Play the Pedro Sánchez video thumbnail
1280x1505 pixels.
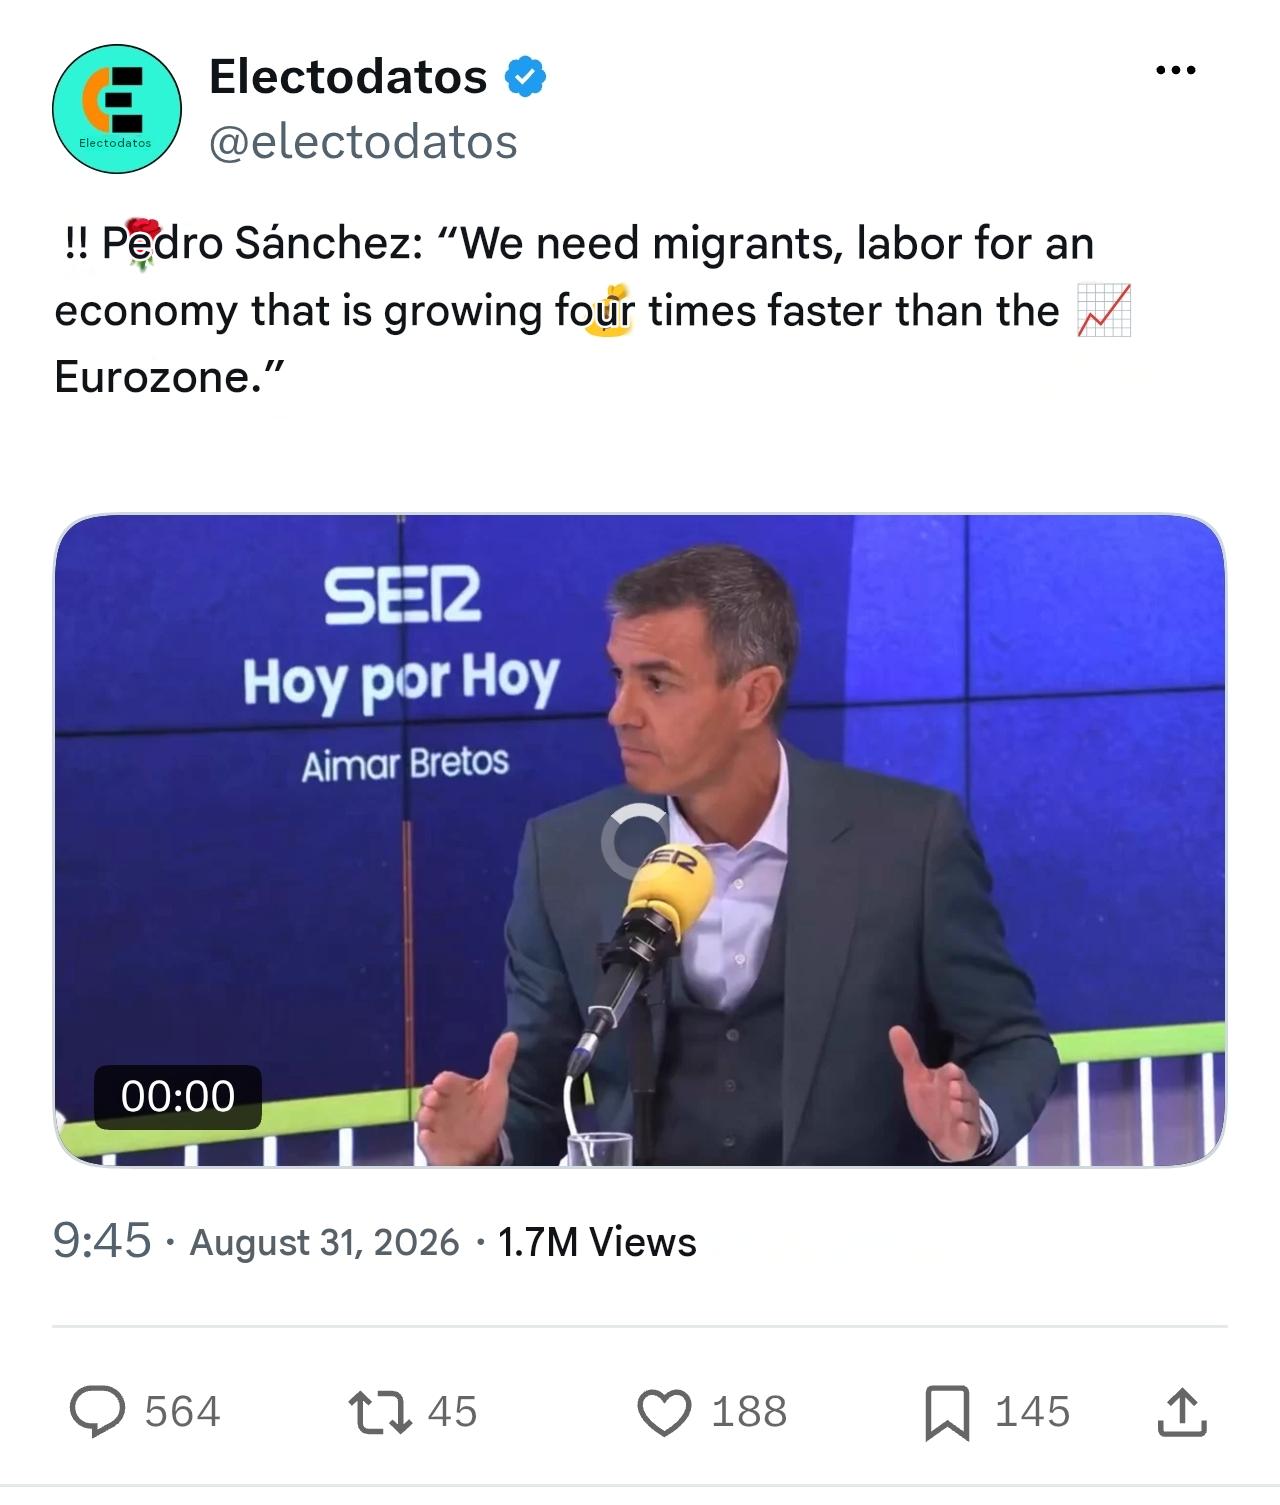point(640,840)
